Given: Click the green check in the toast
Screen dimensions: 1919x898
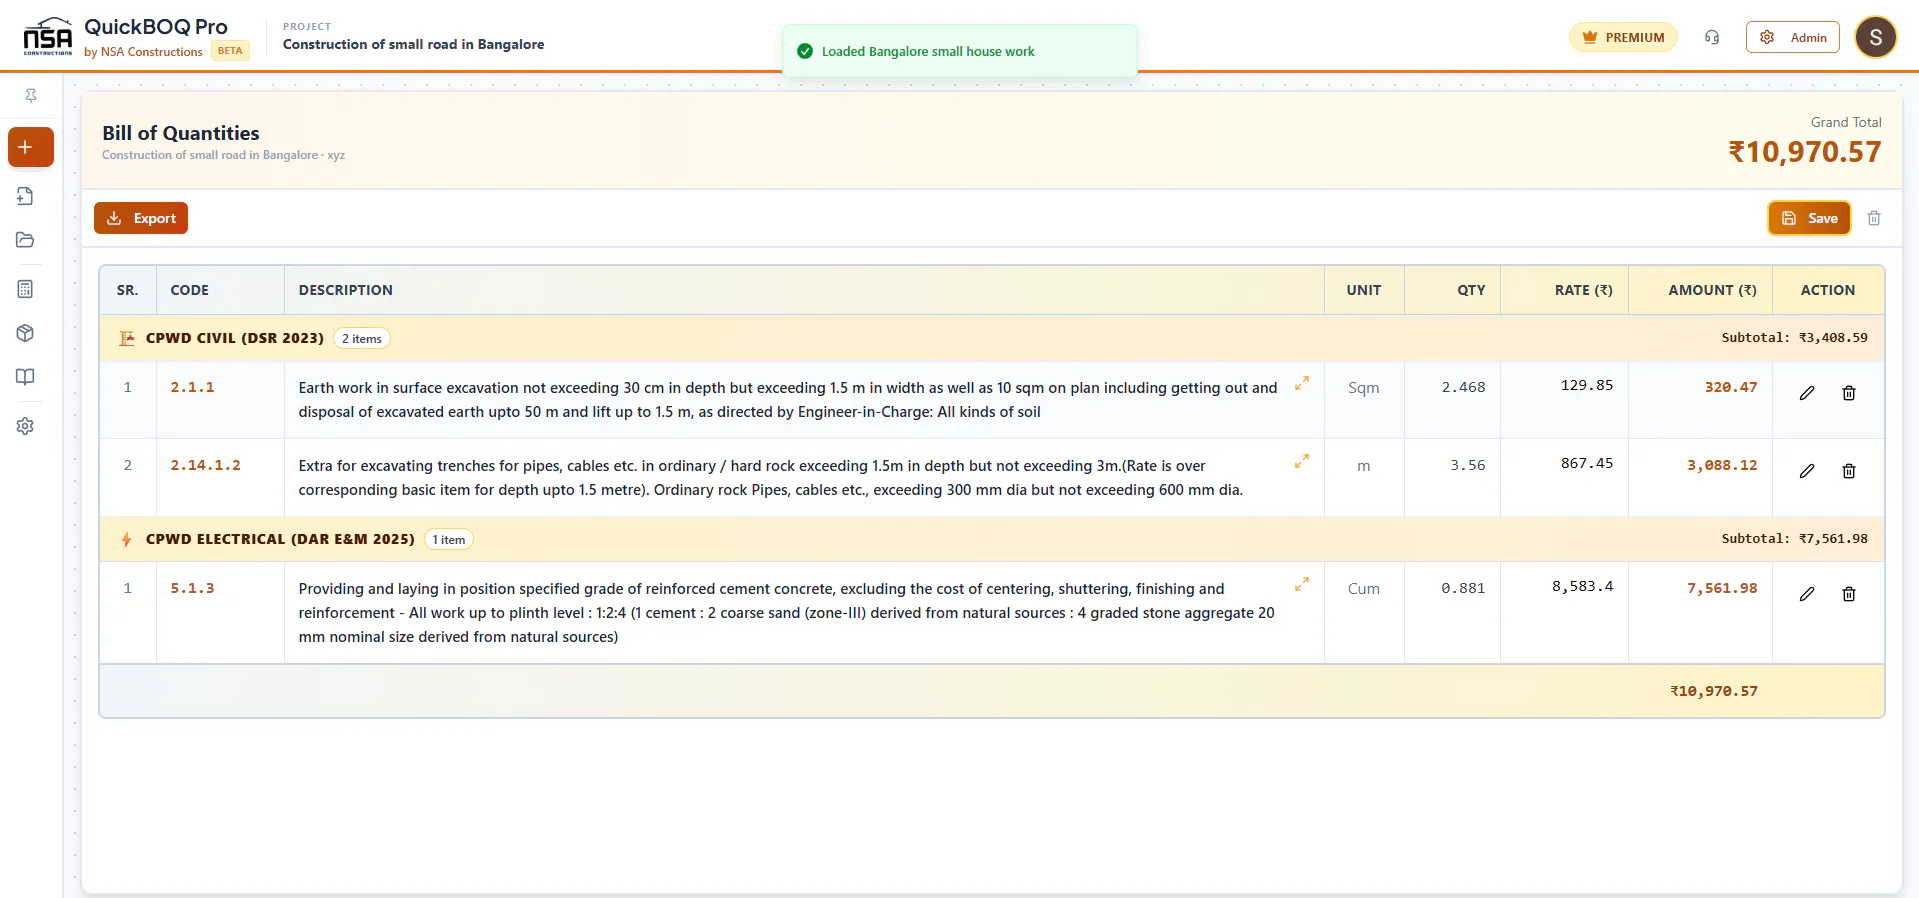Looking at the screenshot, I should pos(805,51).
